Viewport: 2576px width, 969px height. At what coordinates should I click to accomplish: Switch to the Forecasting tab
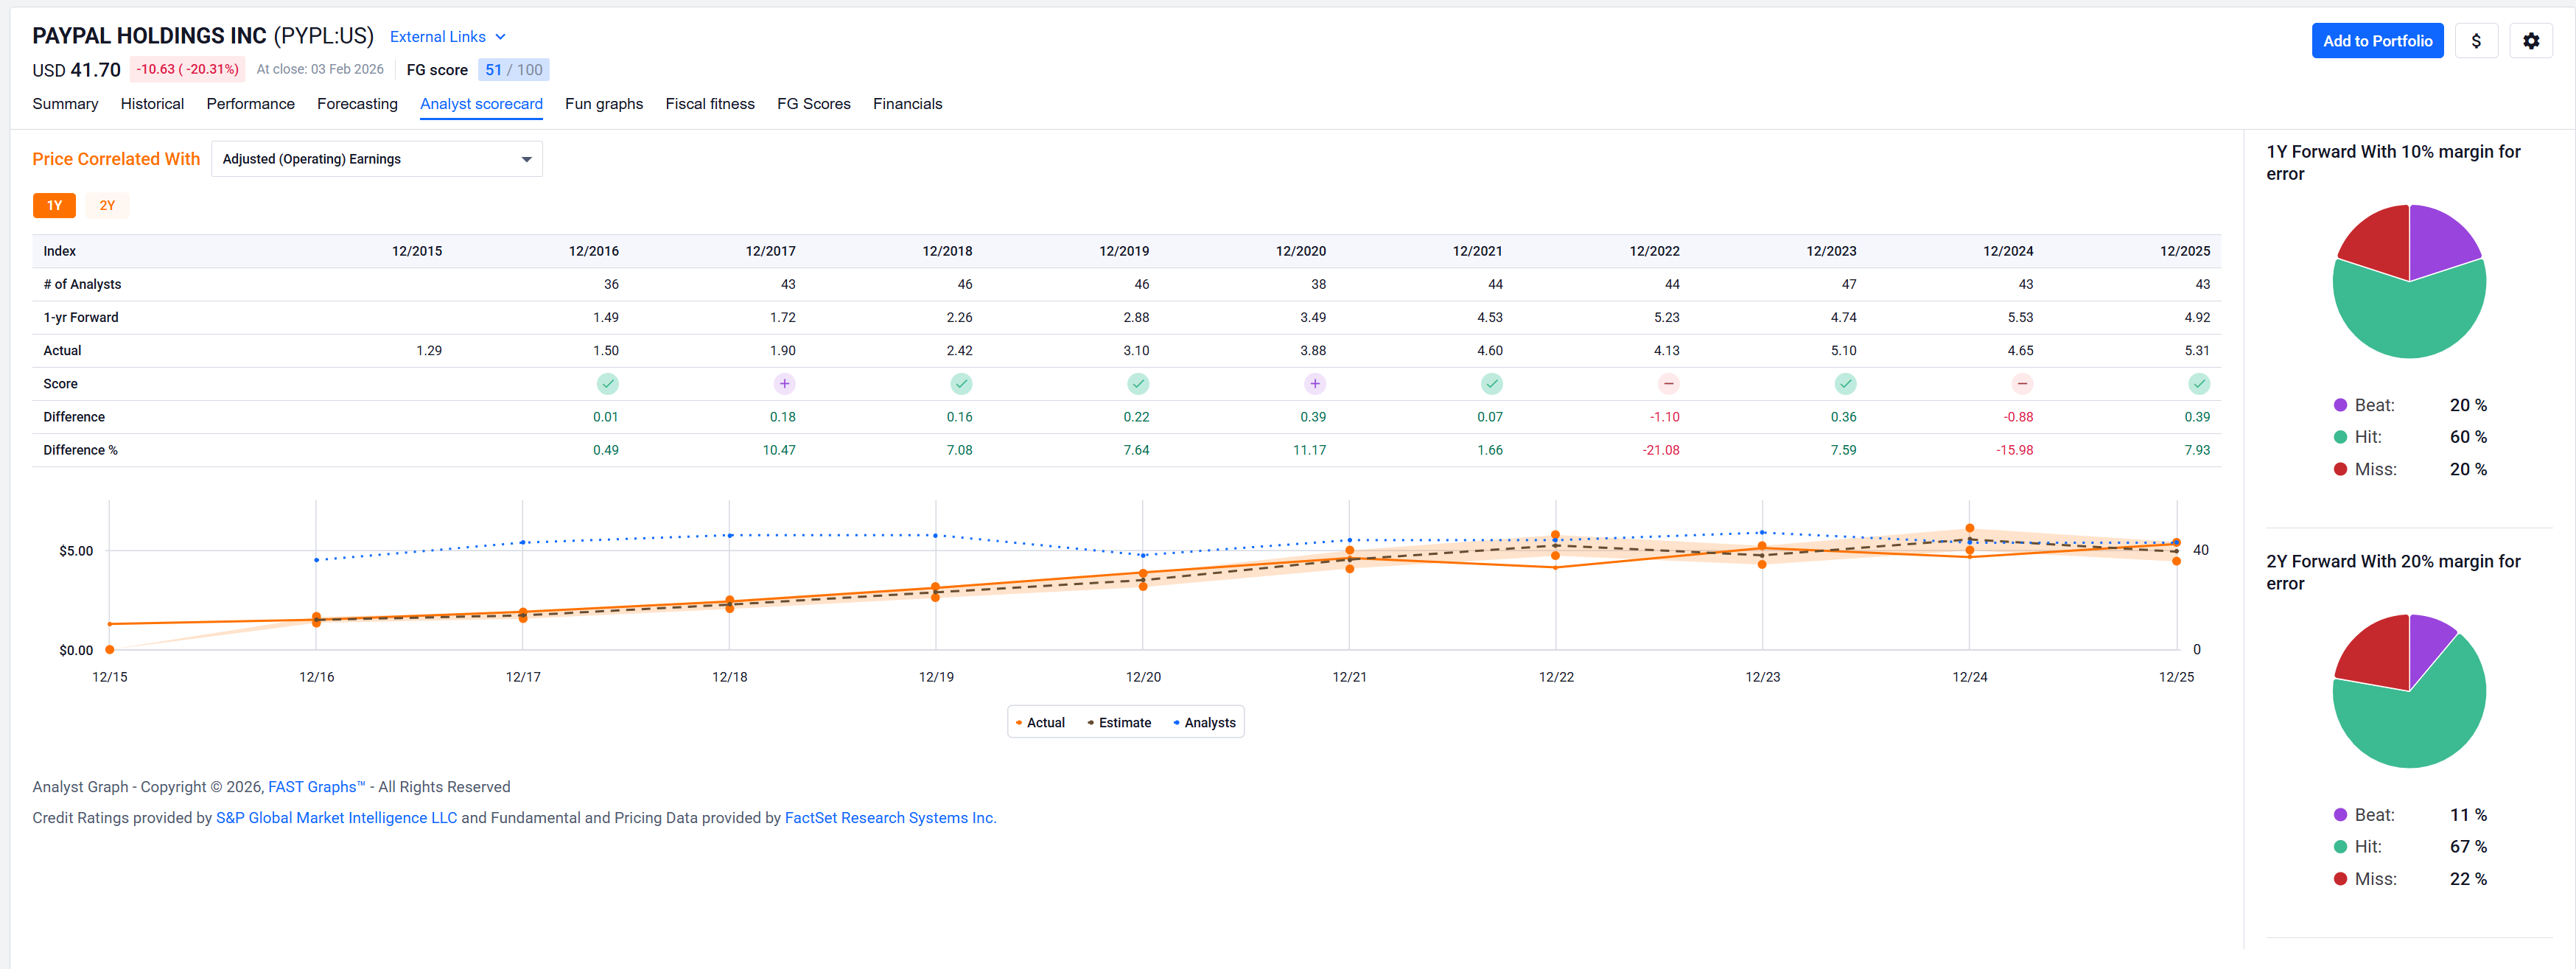(x=357, y=104)
